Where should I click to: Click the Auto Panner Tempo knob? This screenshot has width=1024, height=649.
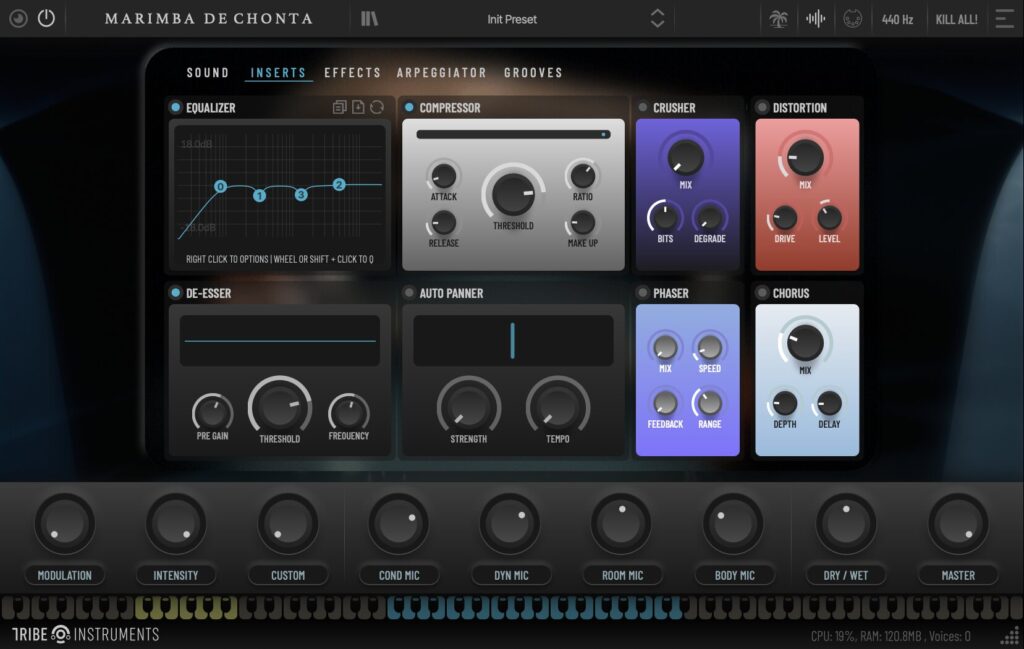pos(558,407)
